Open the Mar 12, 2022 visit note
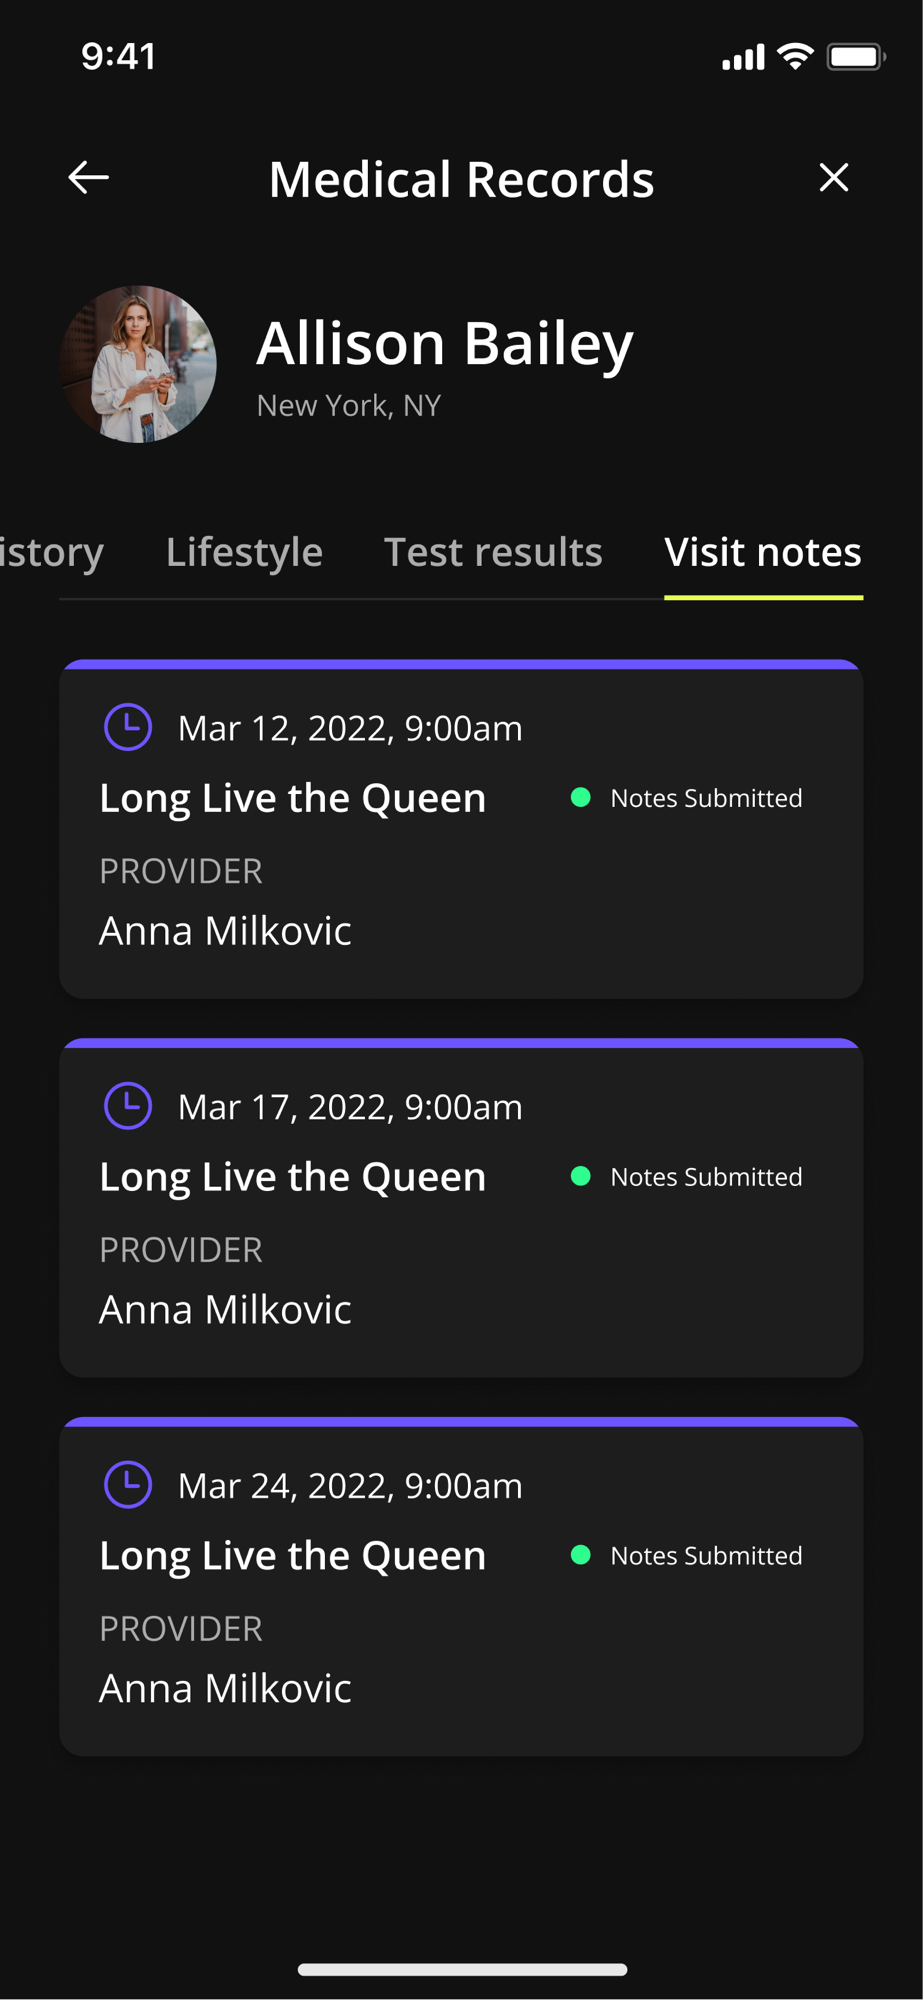 pyautogui.click(x=461, y=829)
